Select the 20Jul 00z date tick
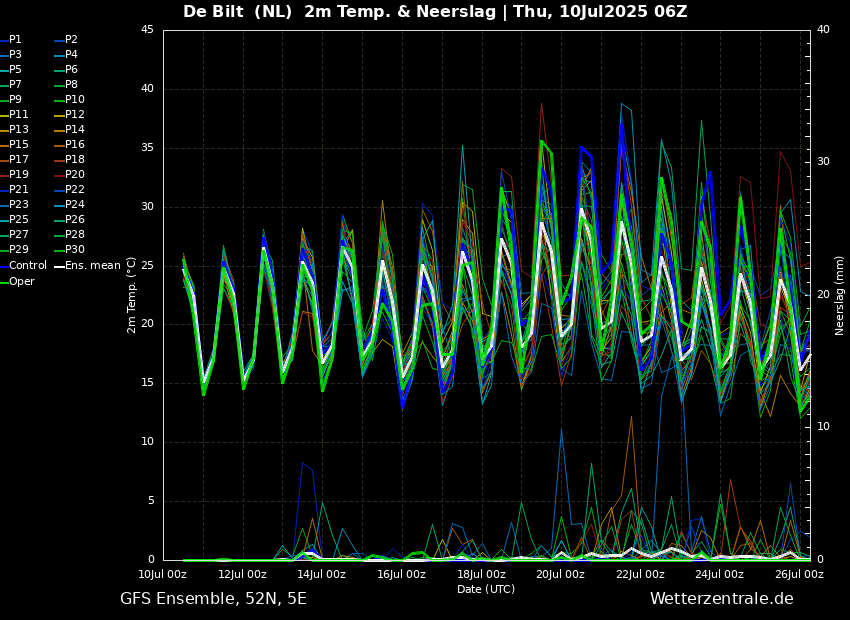 tap(560, 575)
